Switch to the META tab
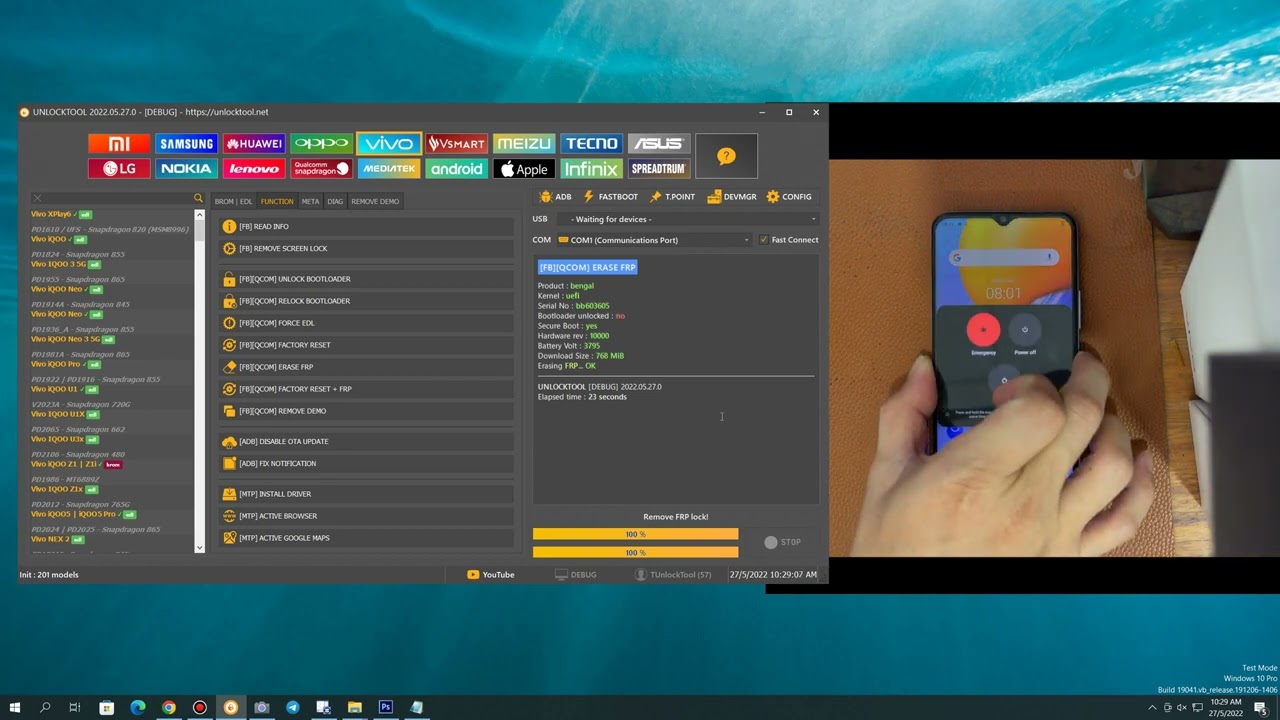1280x720 pixels. pyautogui.click(x=310, y=201)
